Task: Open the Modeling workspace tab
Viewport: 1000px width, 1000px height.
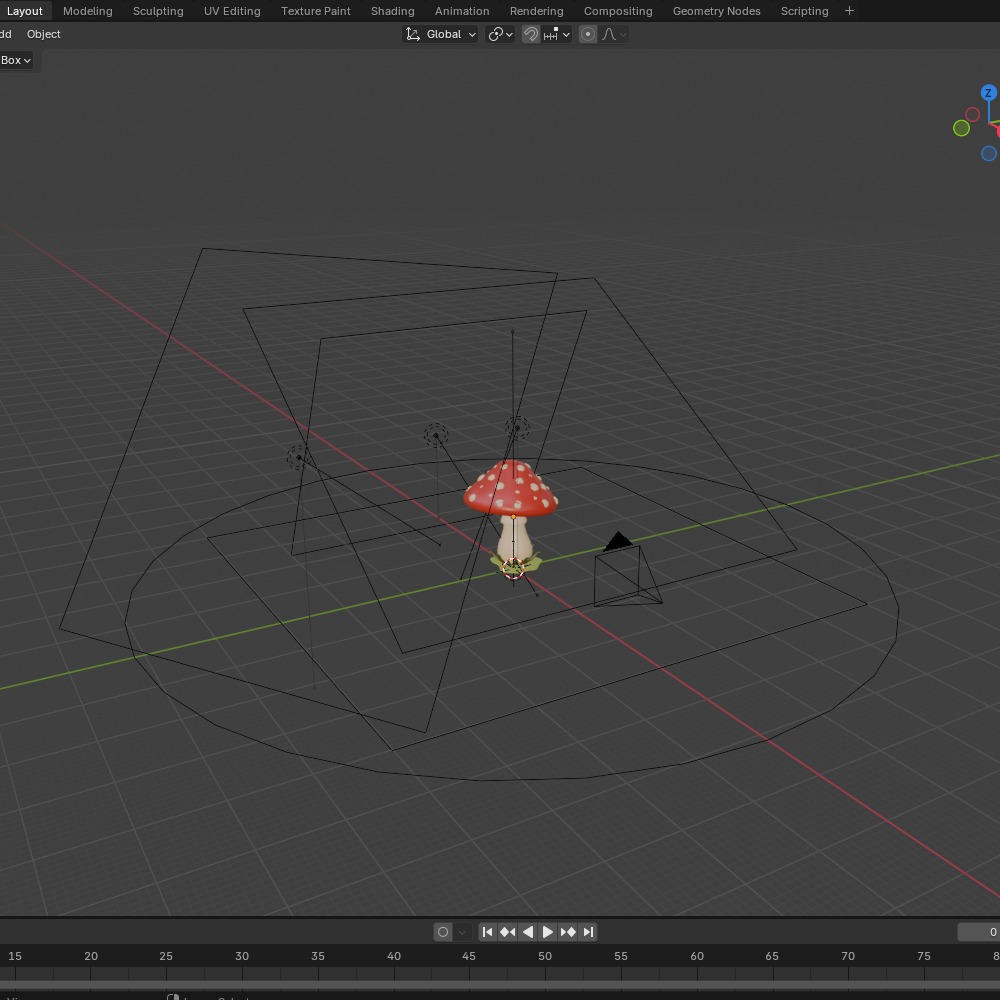Action: click(87, 11)
